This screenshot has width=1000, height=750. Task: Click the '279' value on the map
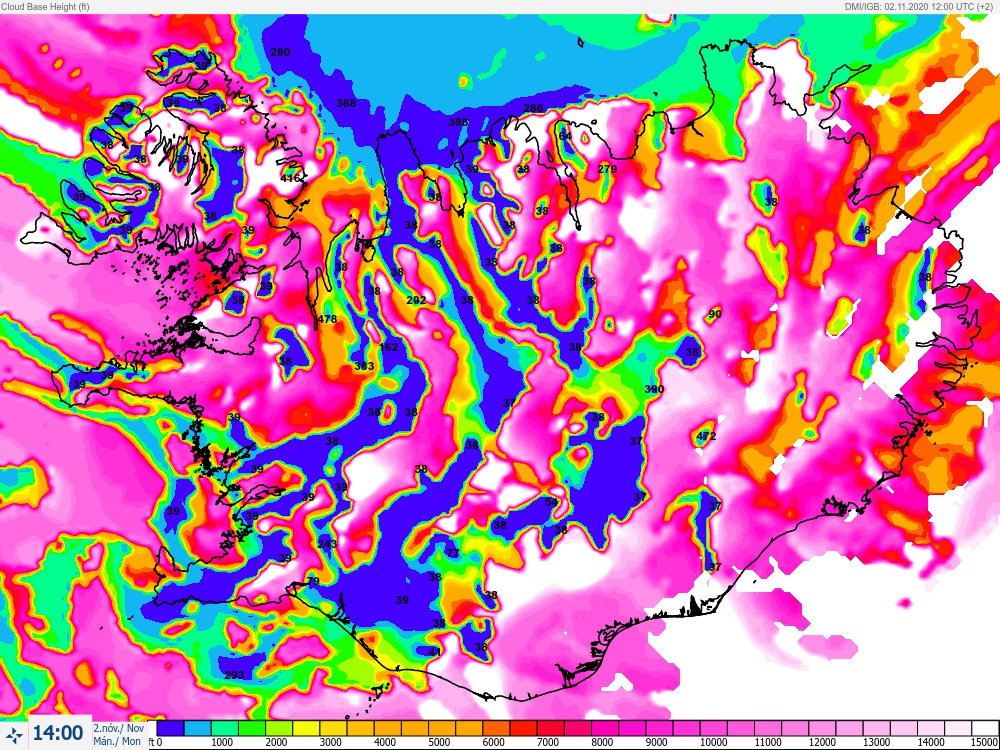pos(608,169)
